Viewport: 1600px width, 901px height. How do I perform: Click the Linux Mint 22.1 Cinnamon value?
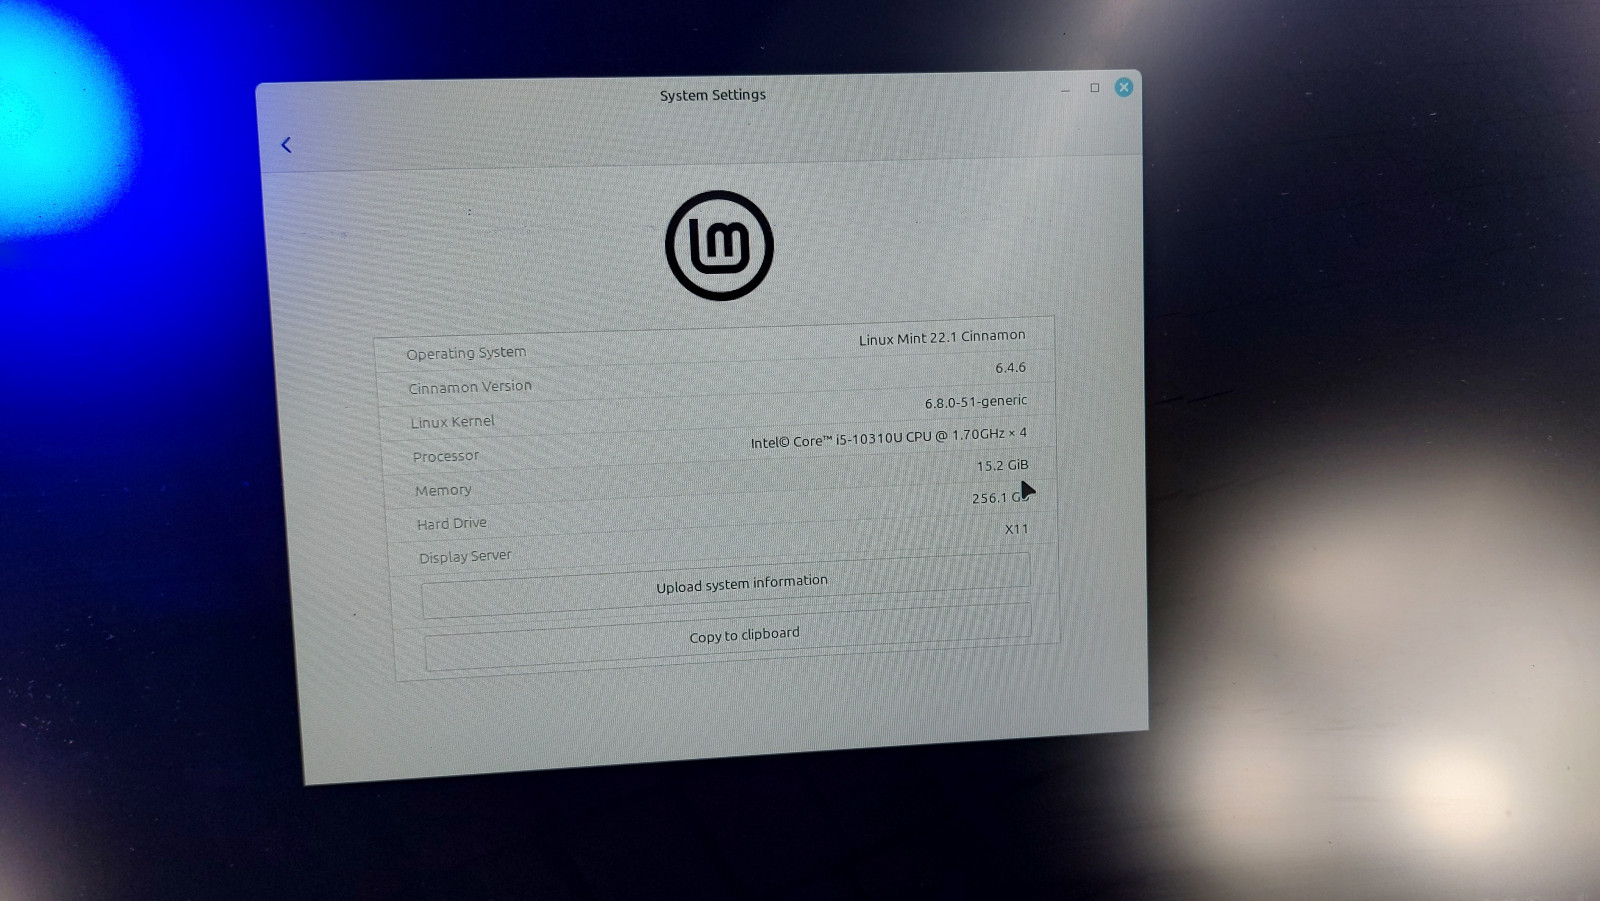[941, 338]
